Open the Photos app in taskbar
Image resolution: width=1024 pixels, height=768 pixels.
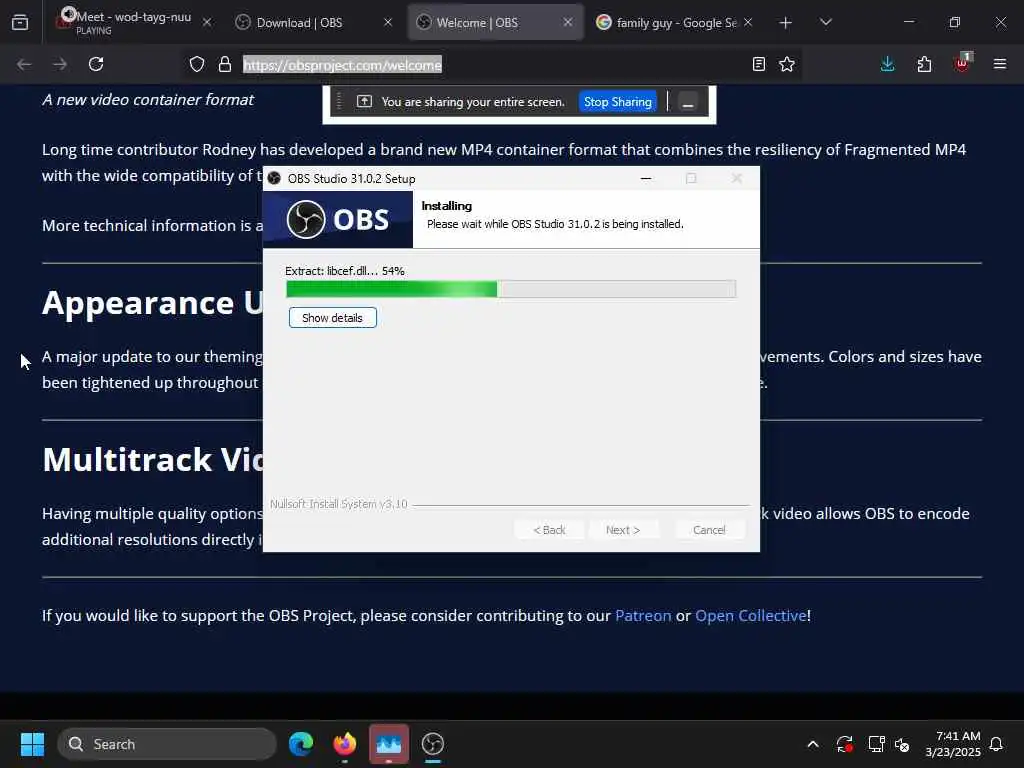(x=389, y=744)
